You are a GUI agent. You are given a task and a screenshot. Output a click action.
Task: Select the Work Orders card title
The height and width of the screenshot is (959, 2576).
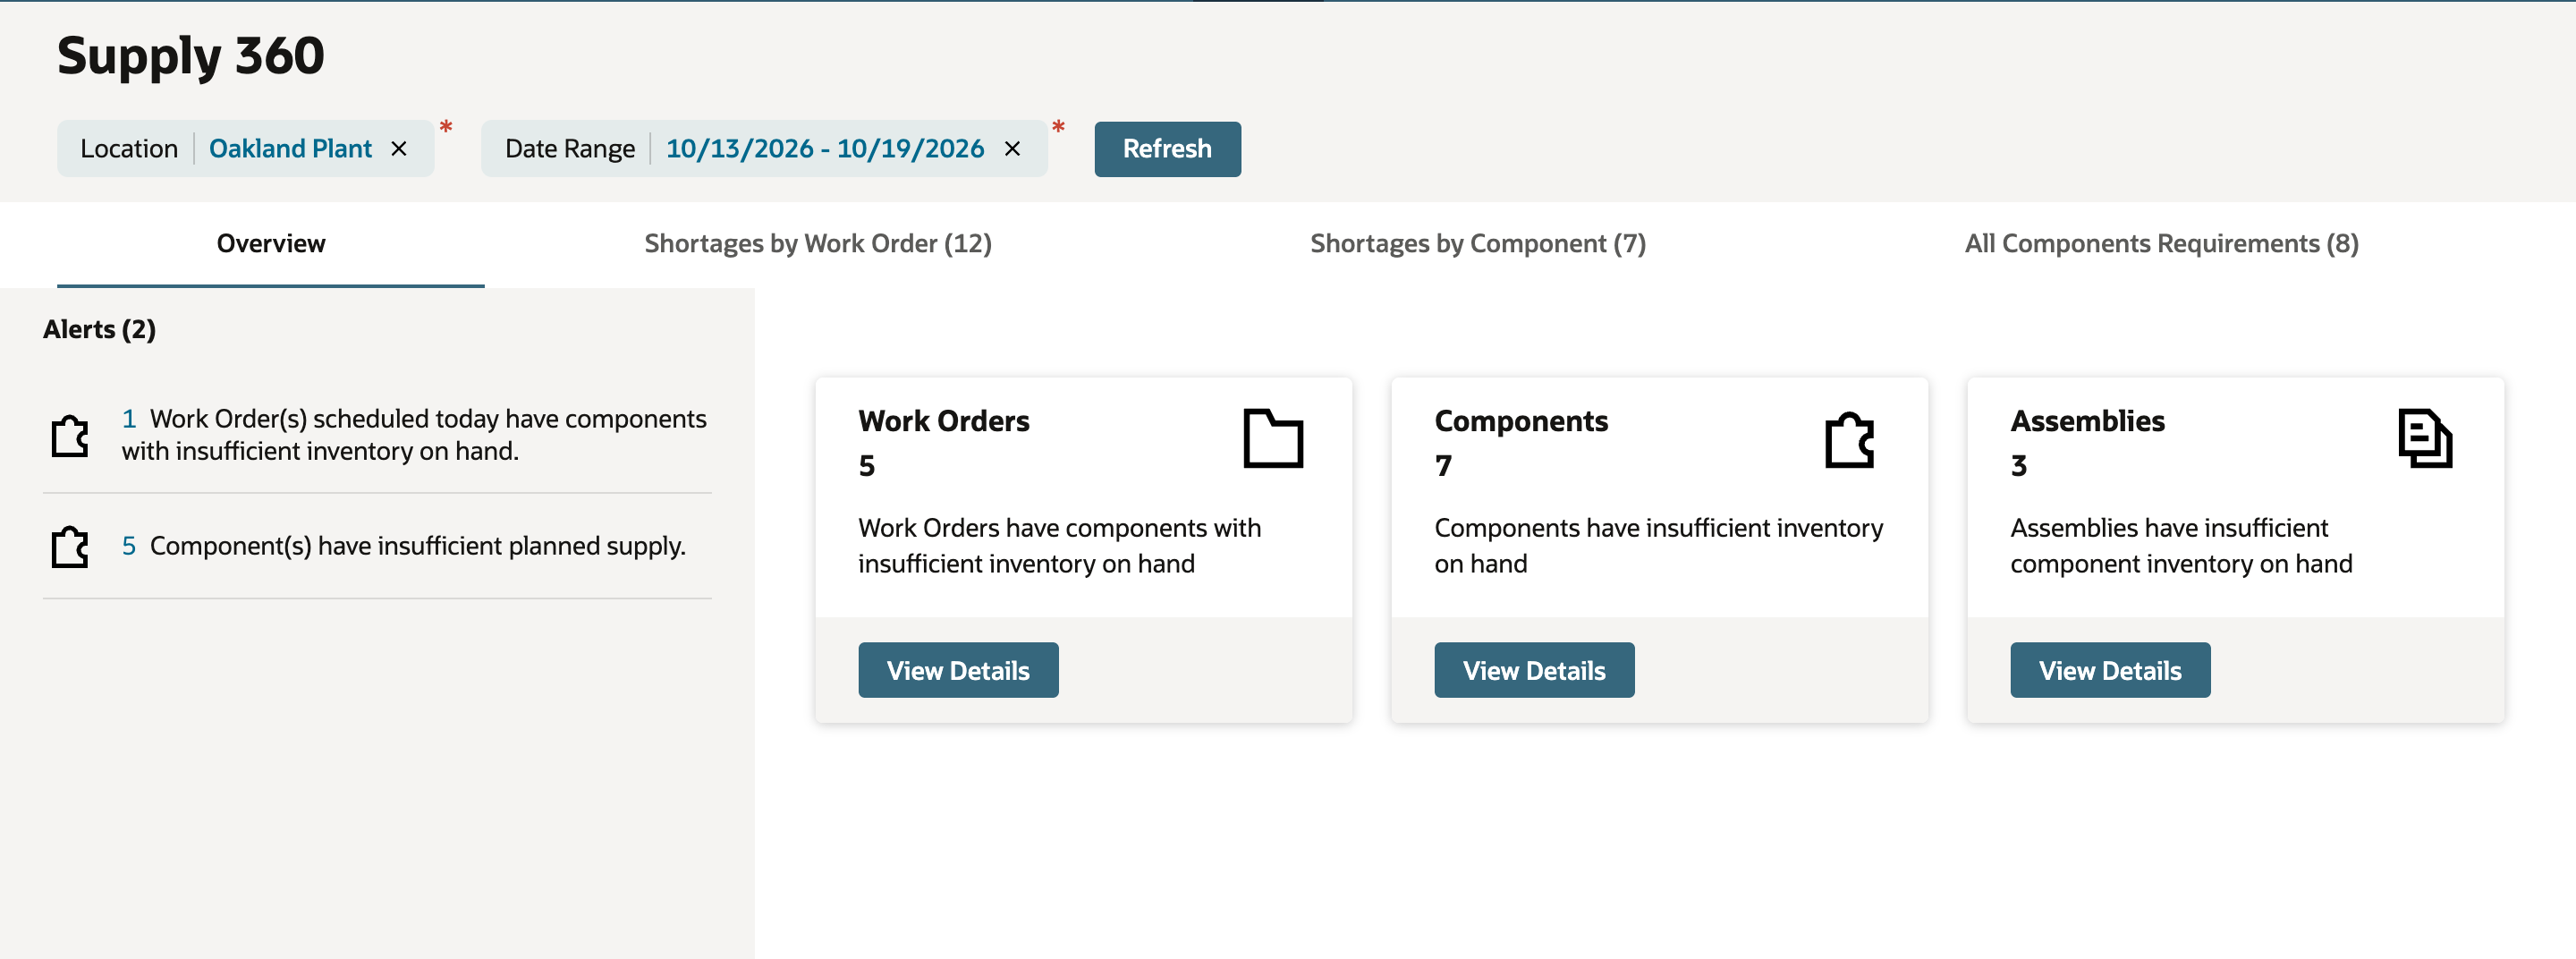pos(943,421)
